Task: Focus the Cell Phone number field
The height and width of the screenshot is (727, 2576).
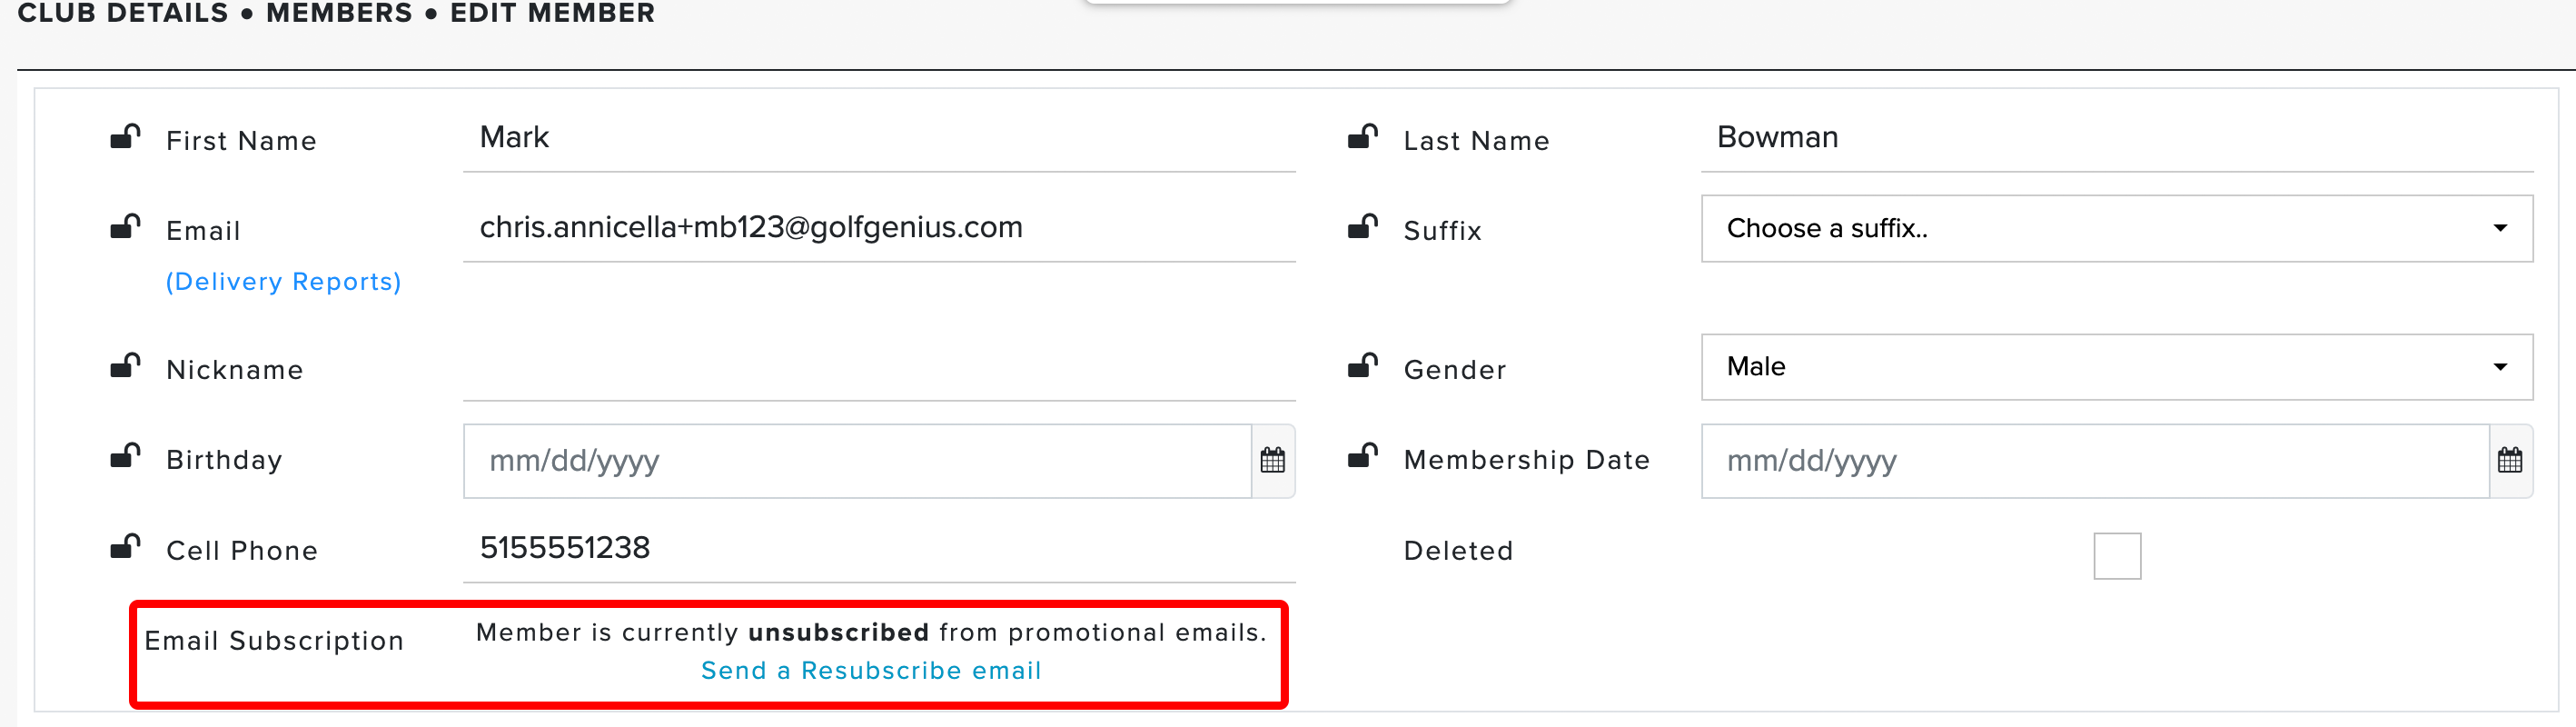Action: [878, 548]
